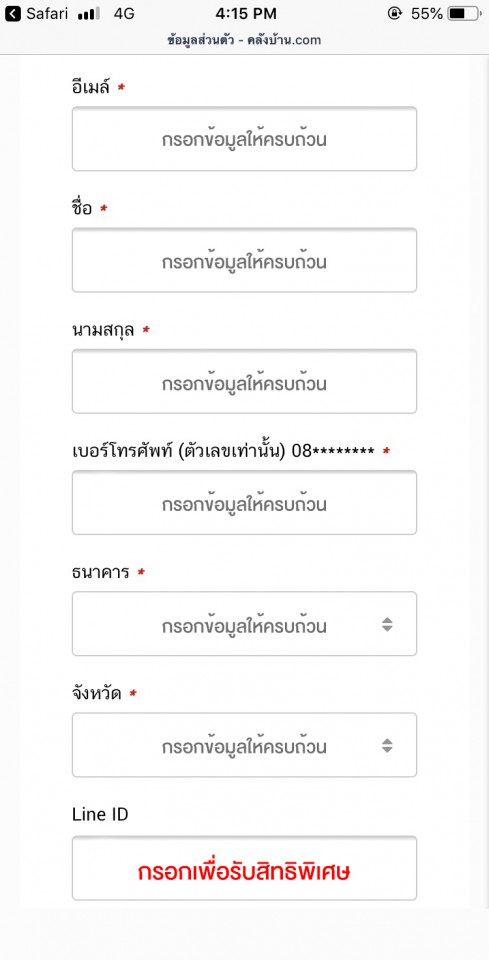Tap the อีเมล์ field label
This screenshot has width=489, height=960.
pyautogui.click(x=90, y=88)
